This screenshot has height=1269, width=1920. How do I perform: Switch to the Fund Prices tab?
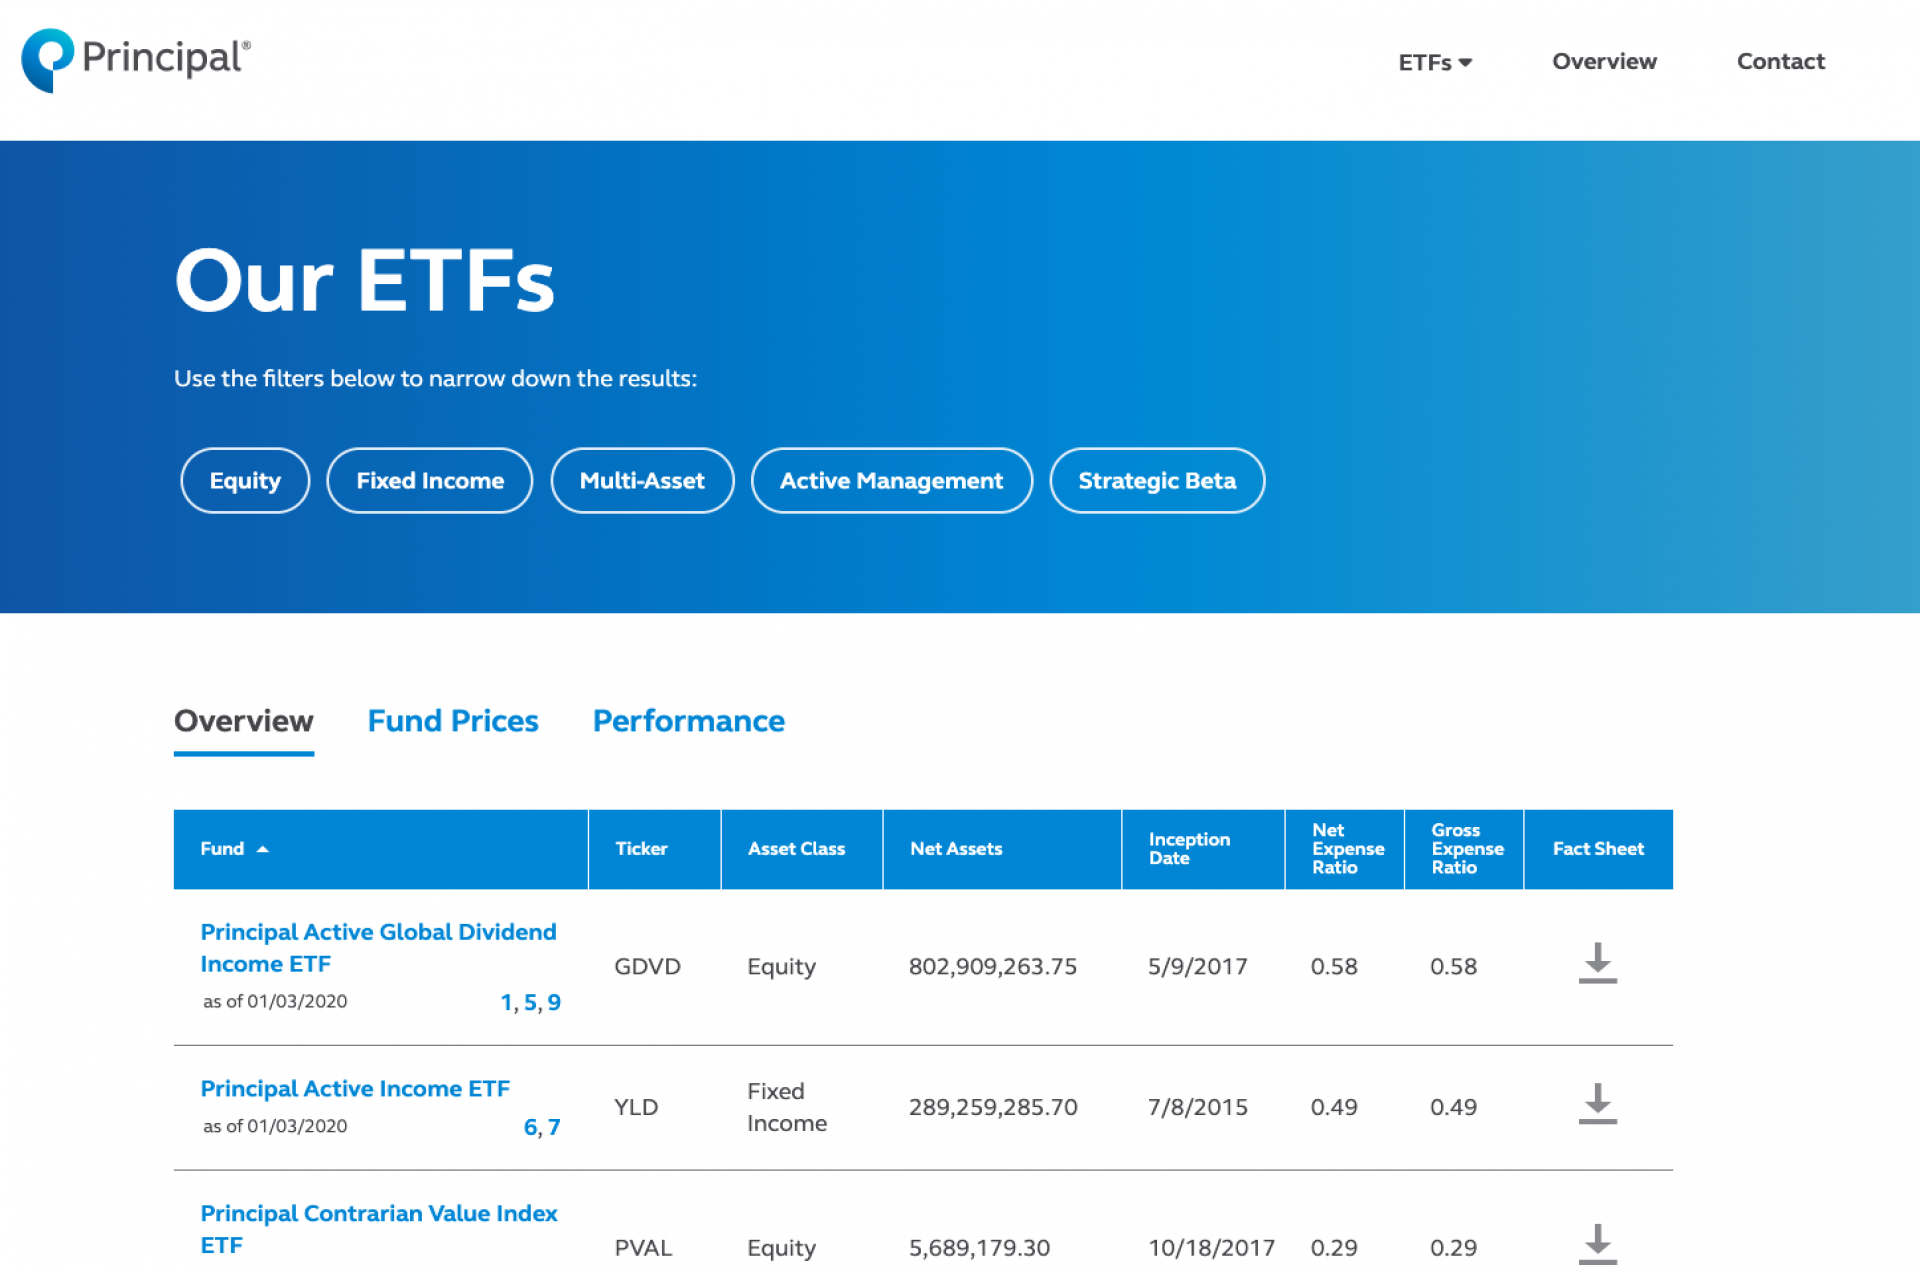453,721
